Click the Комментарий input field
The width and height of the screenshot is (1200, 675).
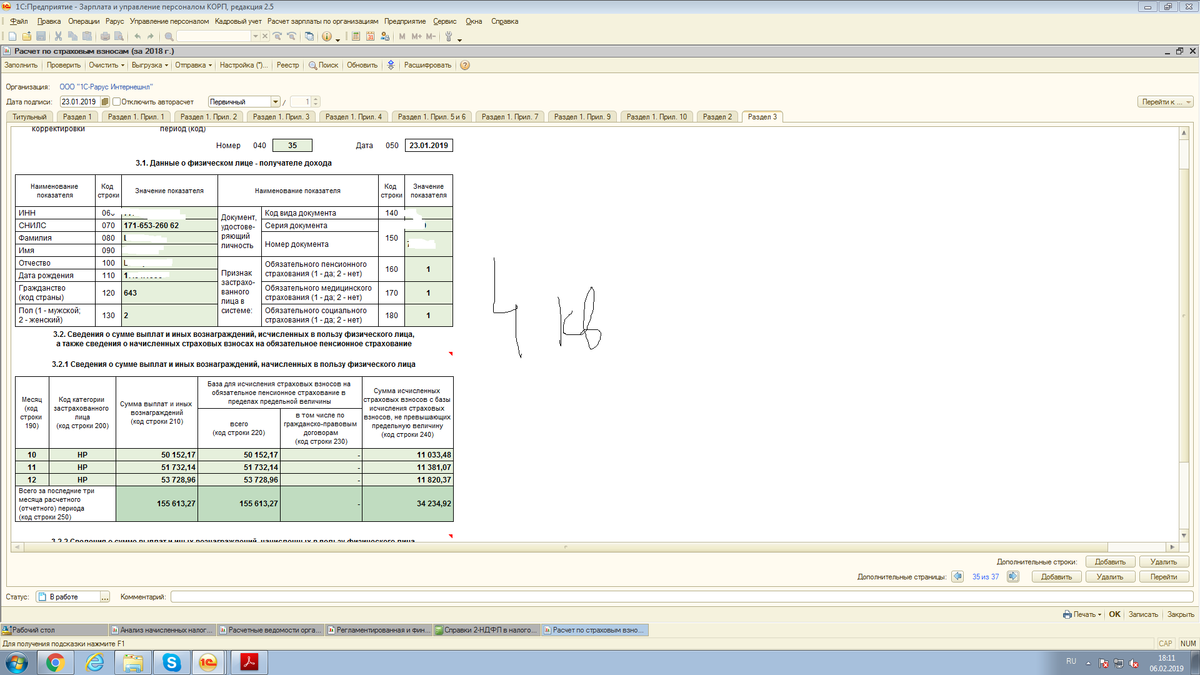[682, 597]
